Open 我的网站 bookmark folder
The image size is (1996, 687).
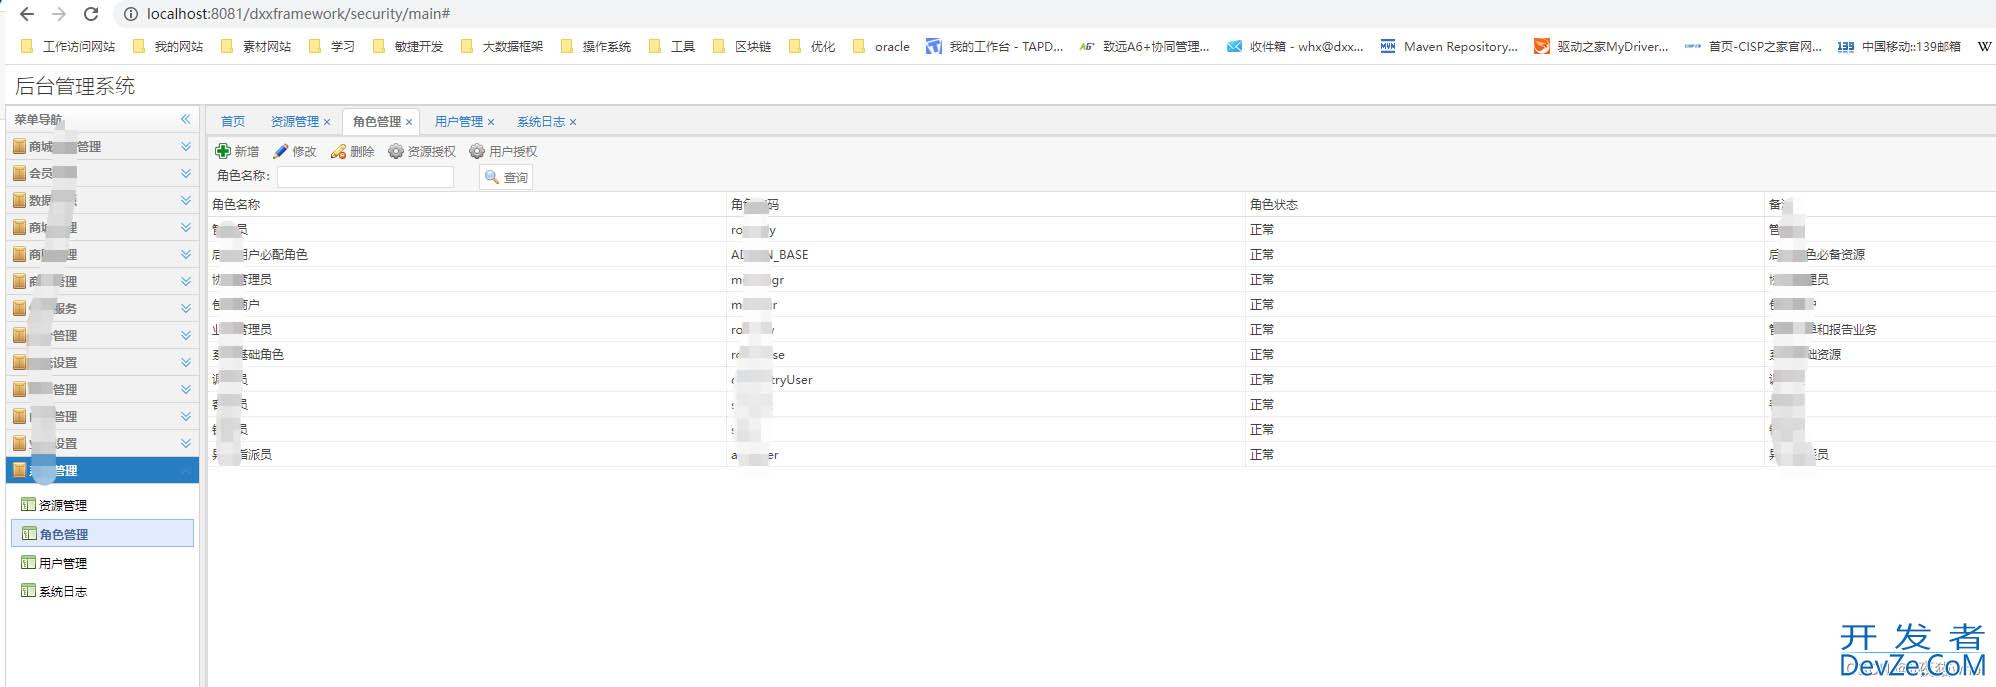click(x=168, y=46)
